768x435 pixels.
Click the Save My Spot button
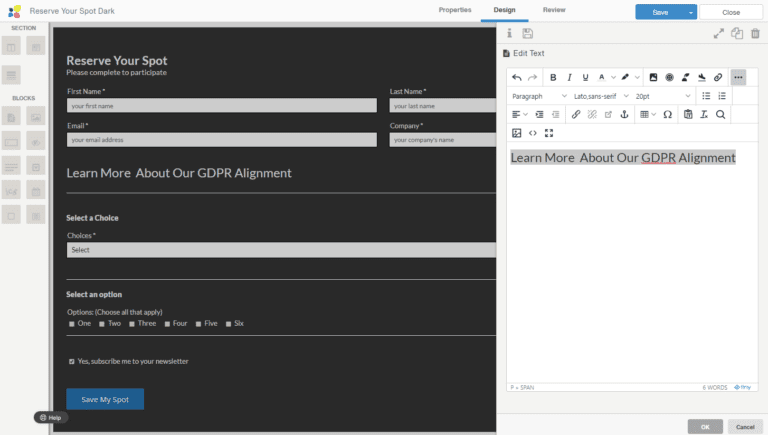tap(105, 399)
